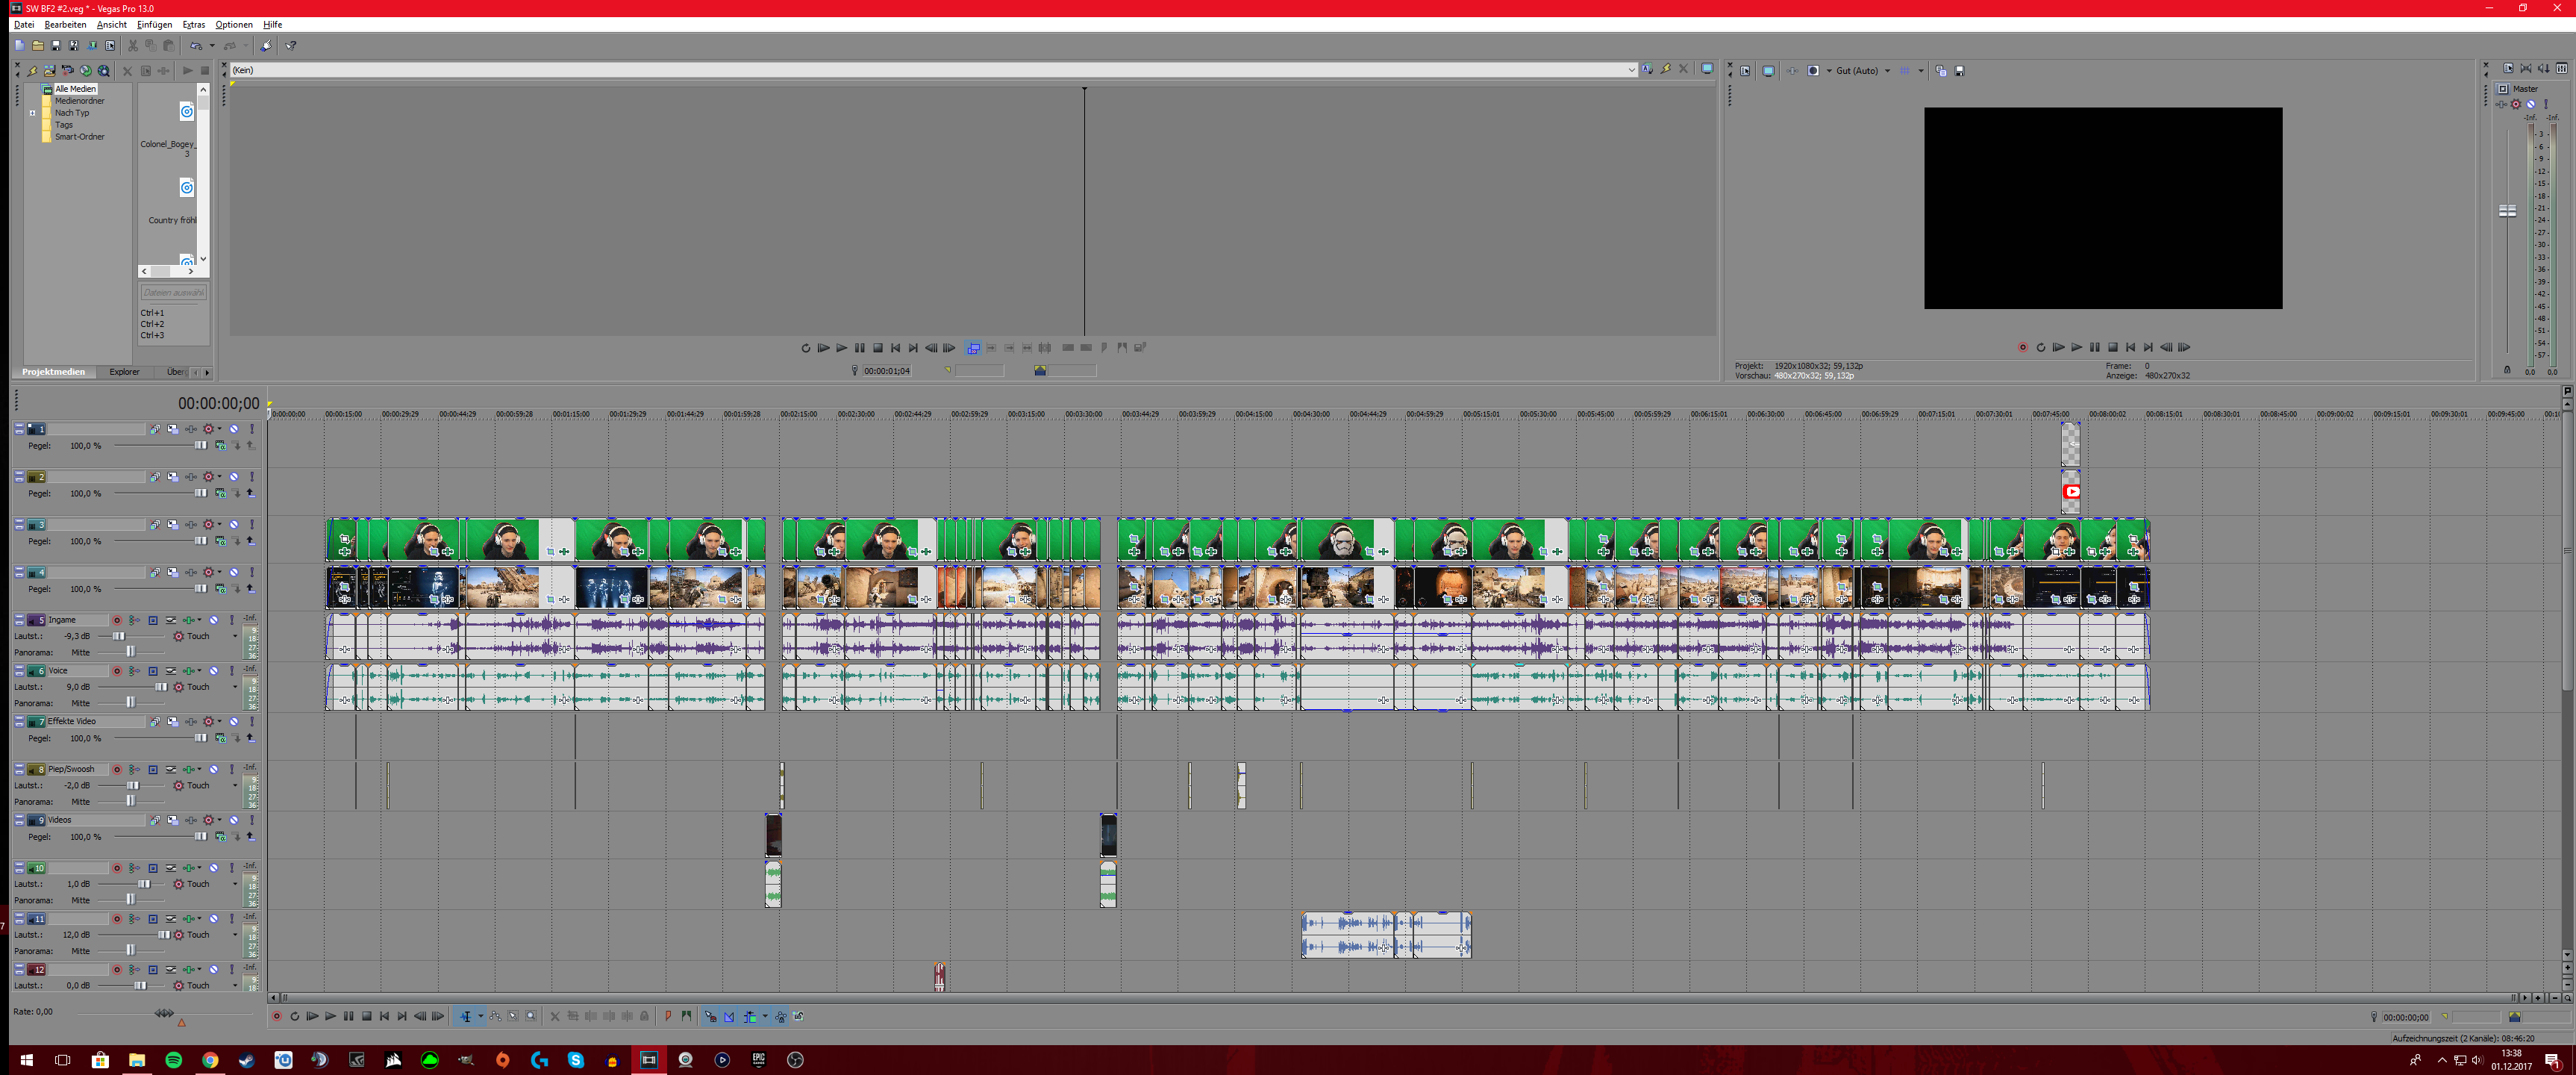Open Spotify from the Windows taskbar
Screen dimensions: 2576x1075
(173, 1060)
